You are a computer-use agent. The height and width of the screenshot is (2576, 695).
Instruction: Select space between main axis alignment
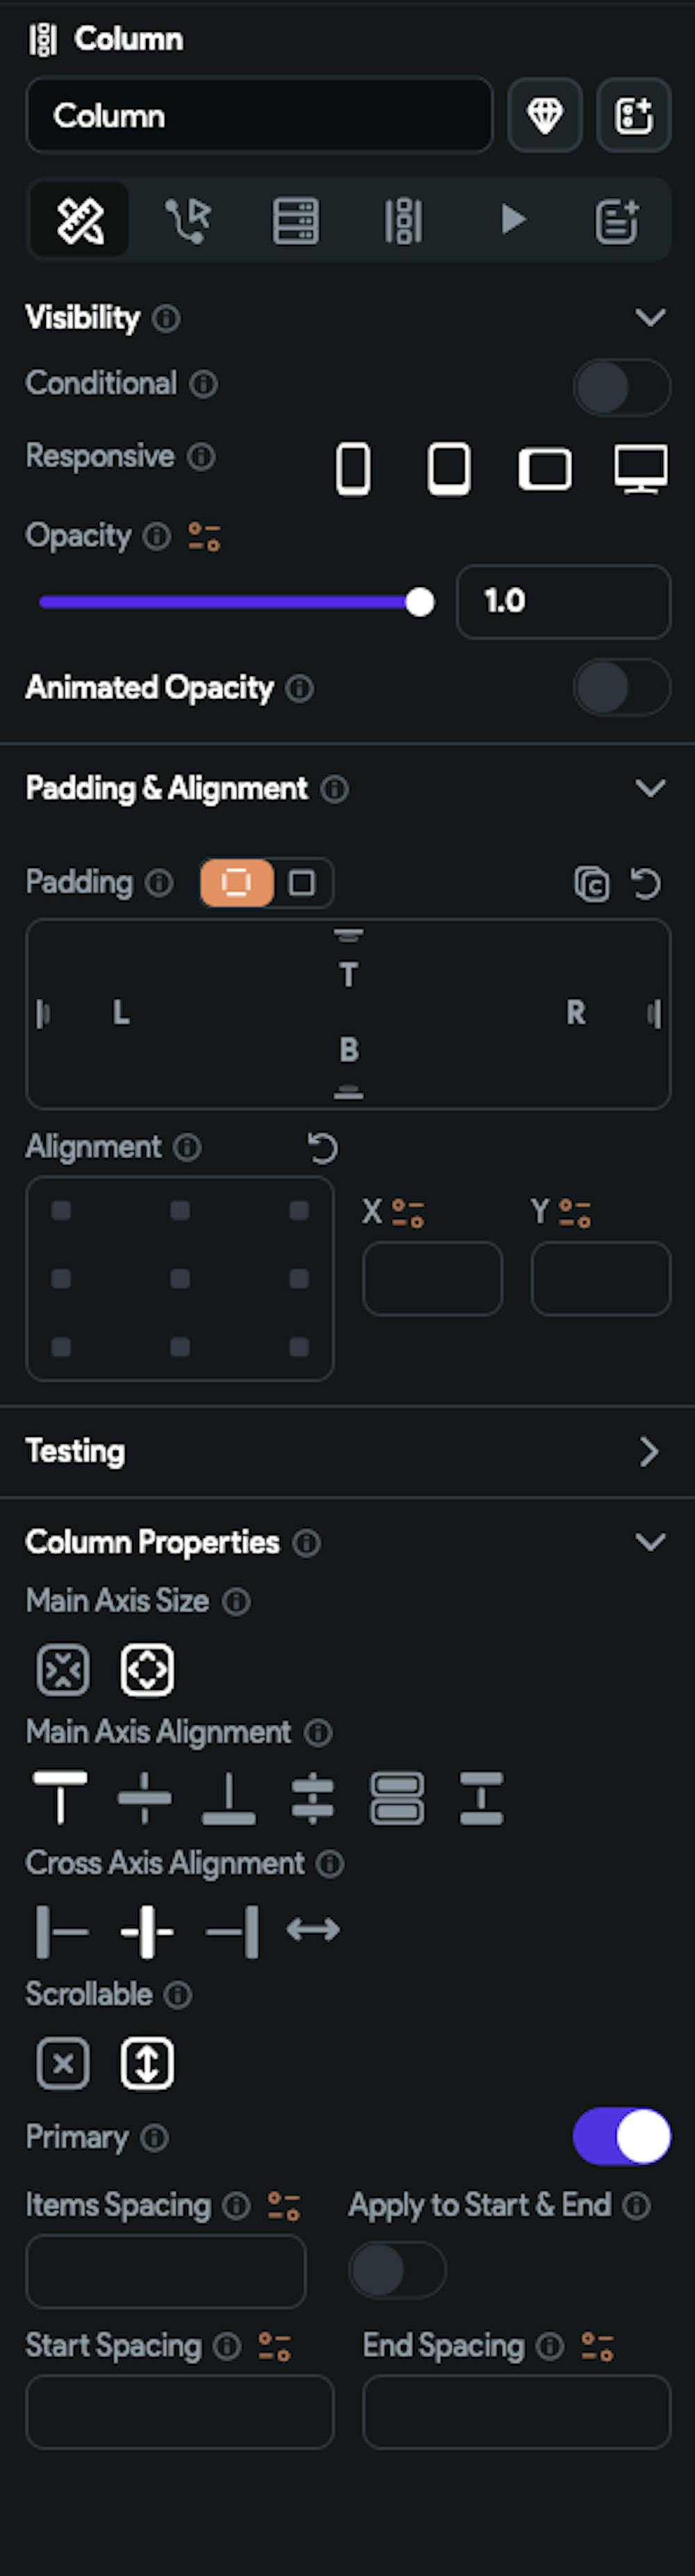313,1797
